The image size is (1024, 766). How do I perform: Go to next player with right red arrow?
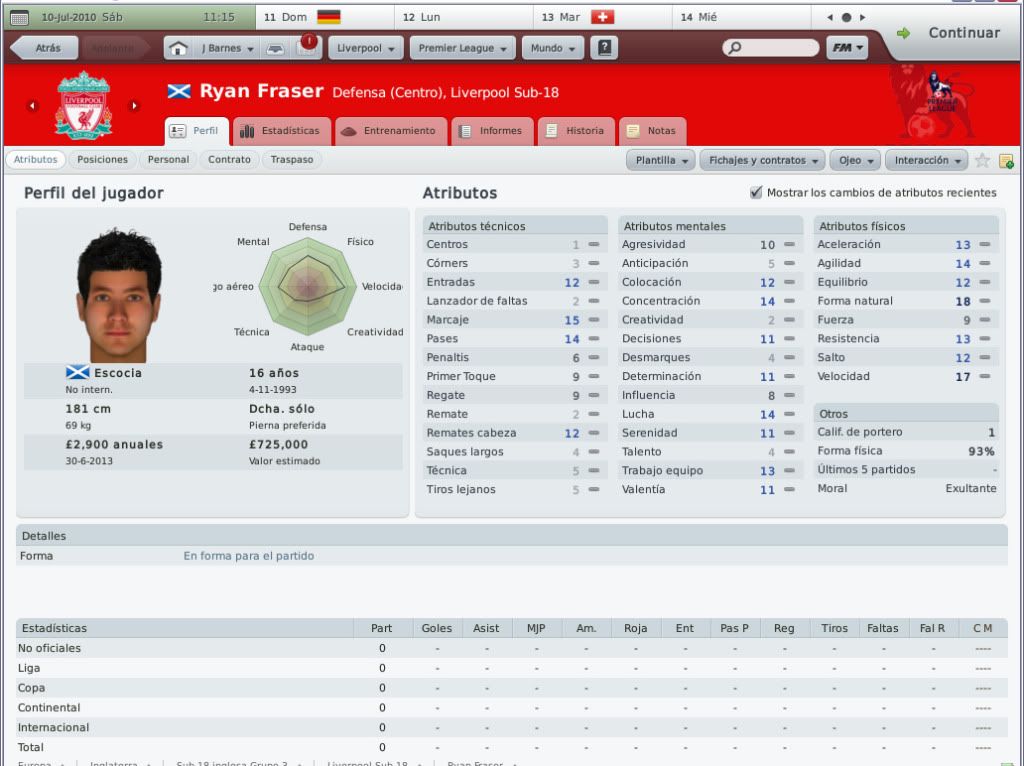pos(134,106)
